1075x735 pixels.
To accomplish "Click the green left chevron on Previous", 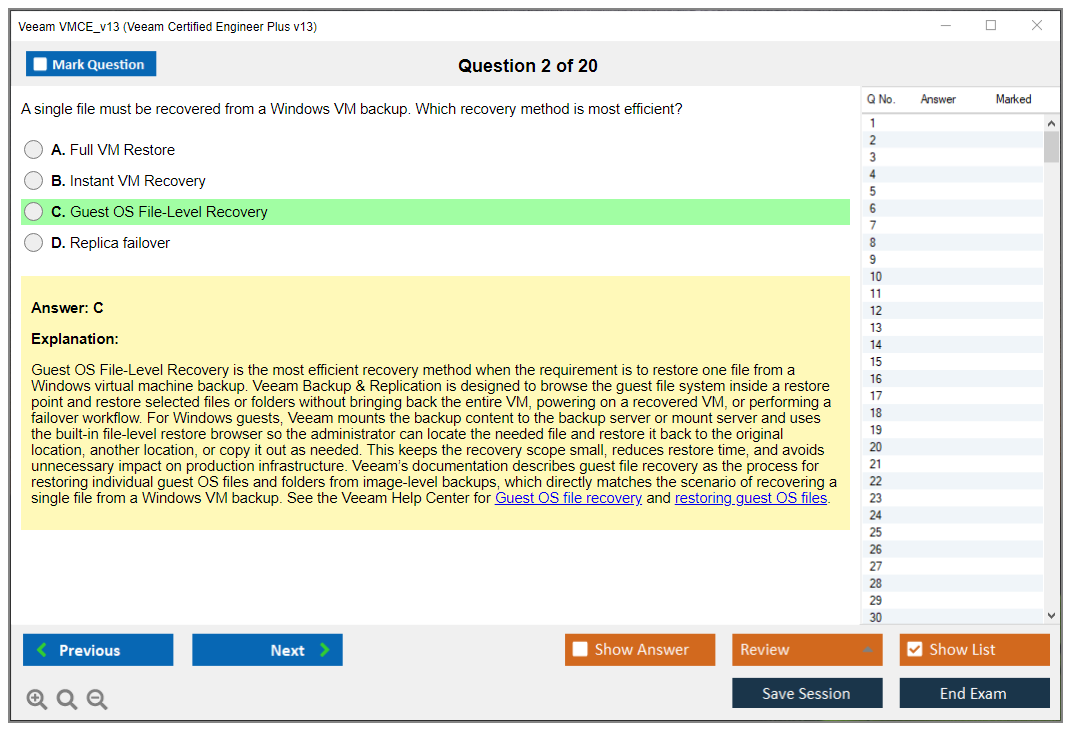I will click(x=42, y=650).
